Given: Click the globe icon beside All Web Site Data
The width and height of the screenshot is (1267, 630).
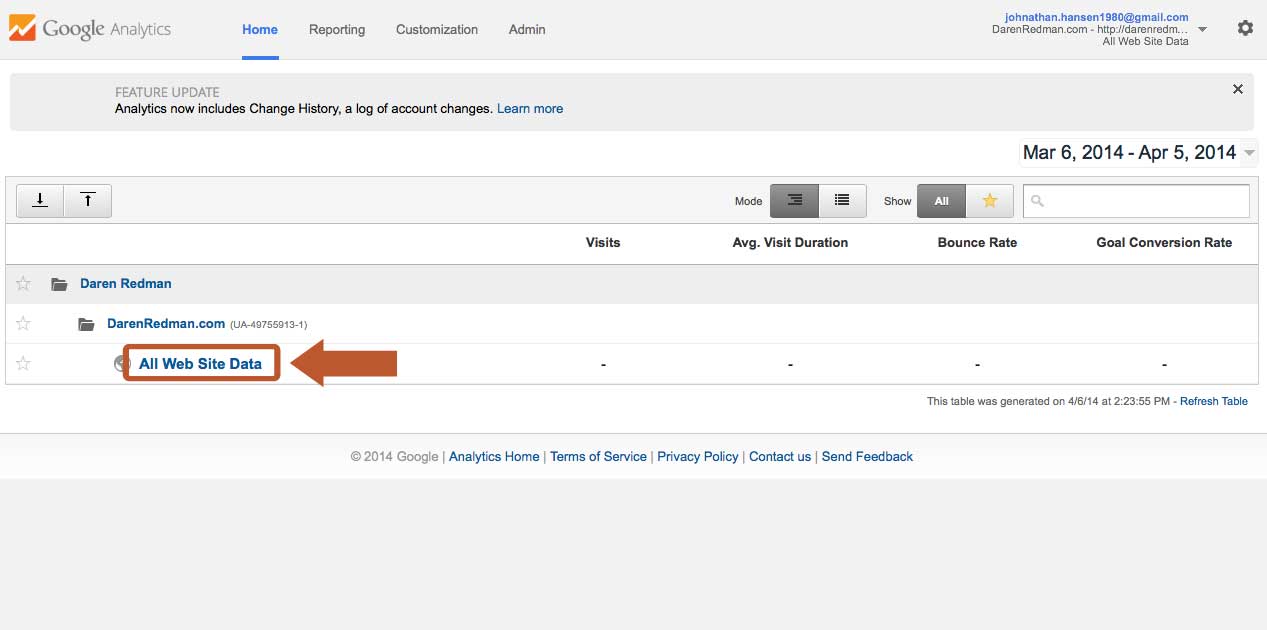Looking at the screenshot, I should click(x=120, y=364).
